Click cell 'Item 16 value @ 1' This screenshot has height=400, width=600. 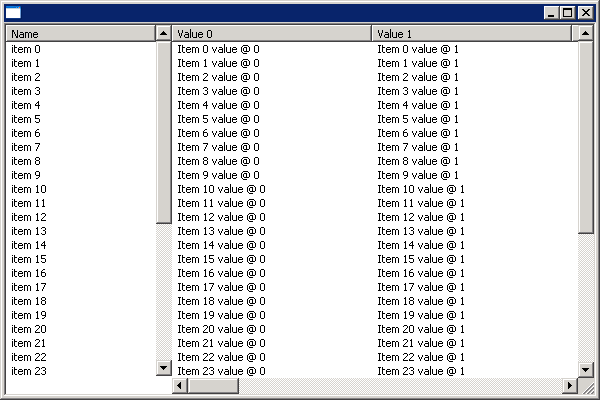coord(421,273)
